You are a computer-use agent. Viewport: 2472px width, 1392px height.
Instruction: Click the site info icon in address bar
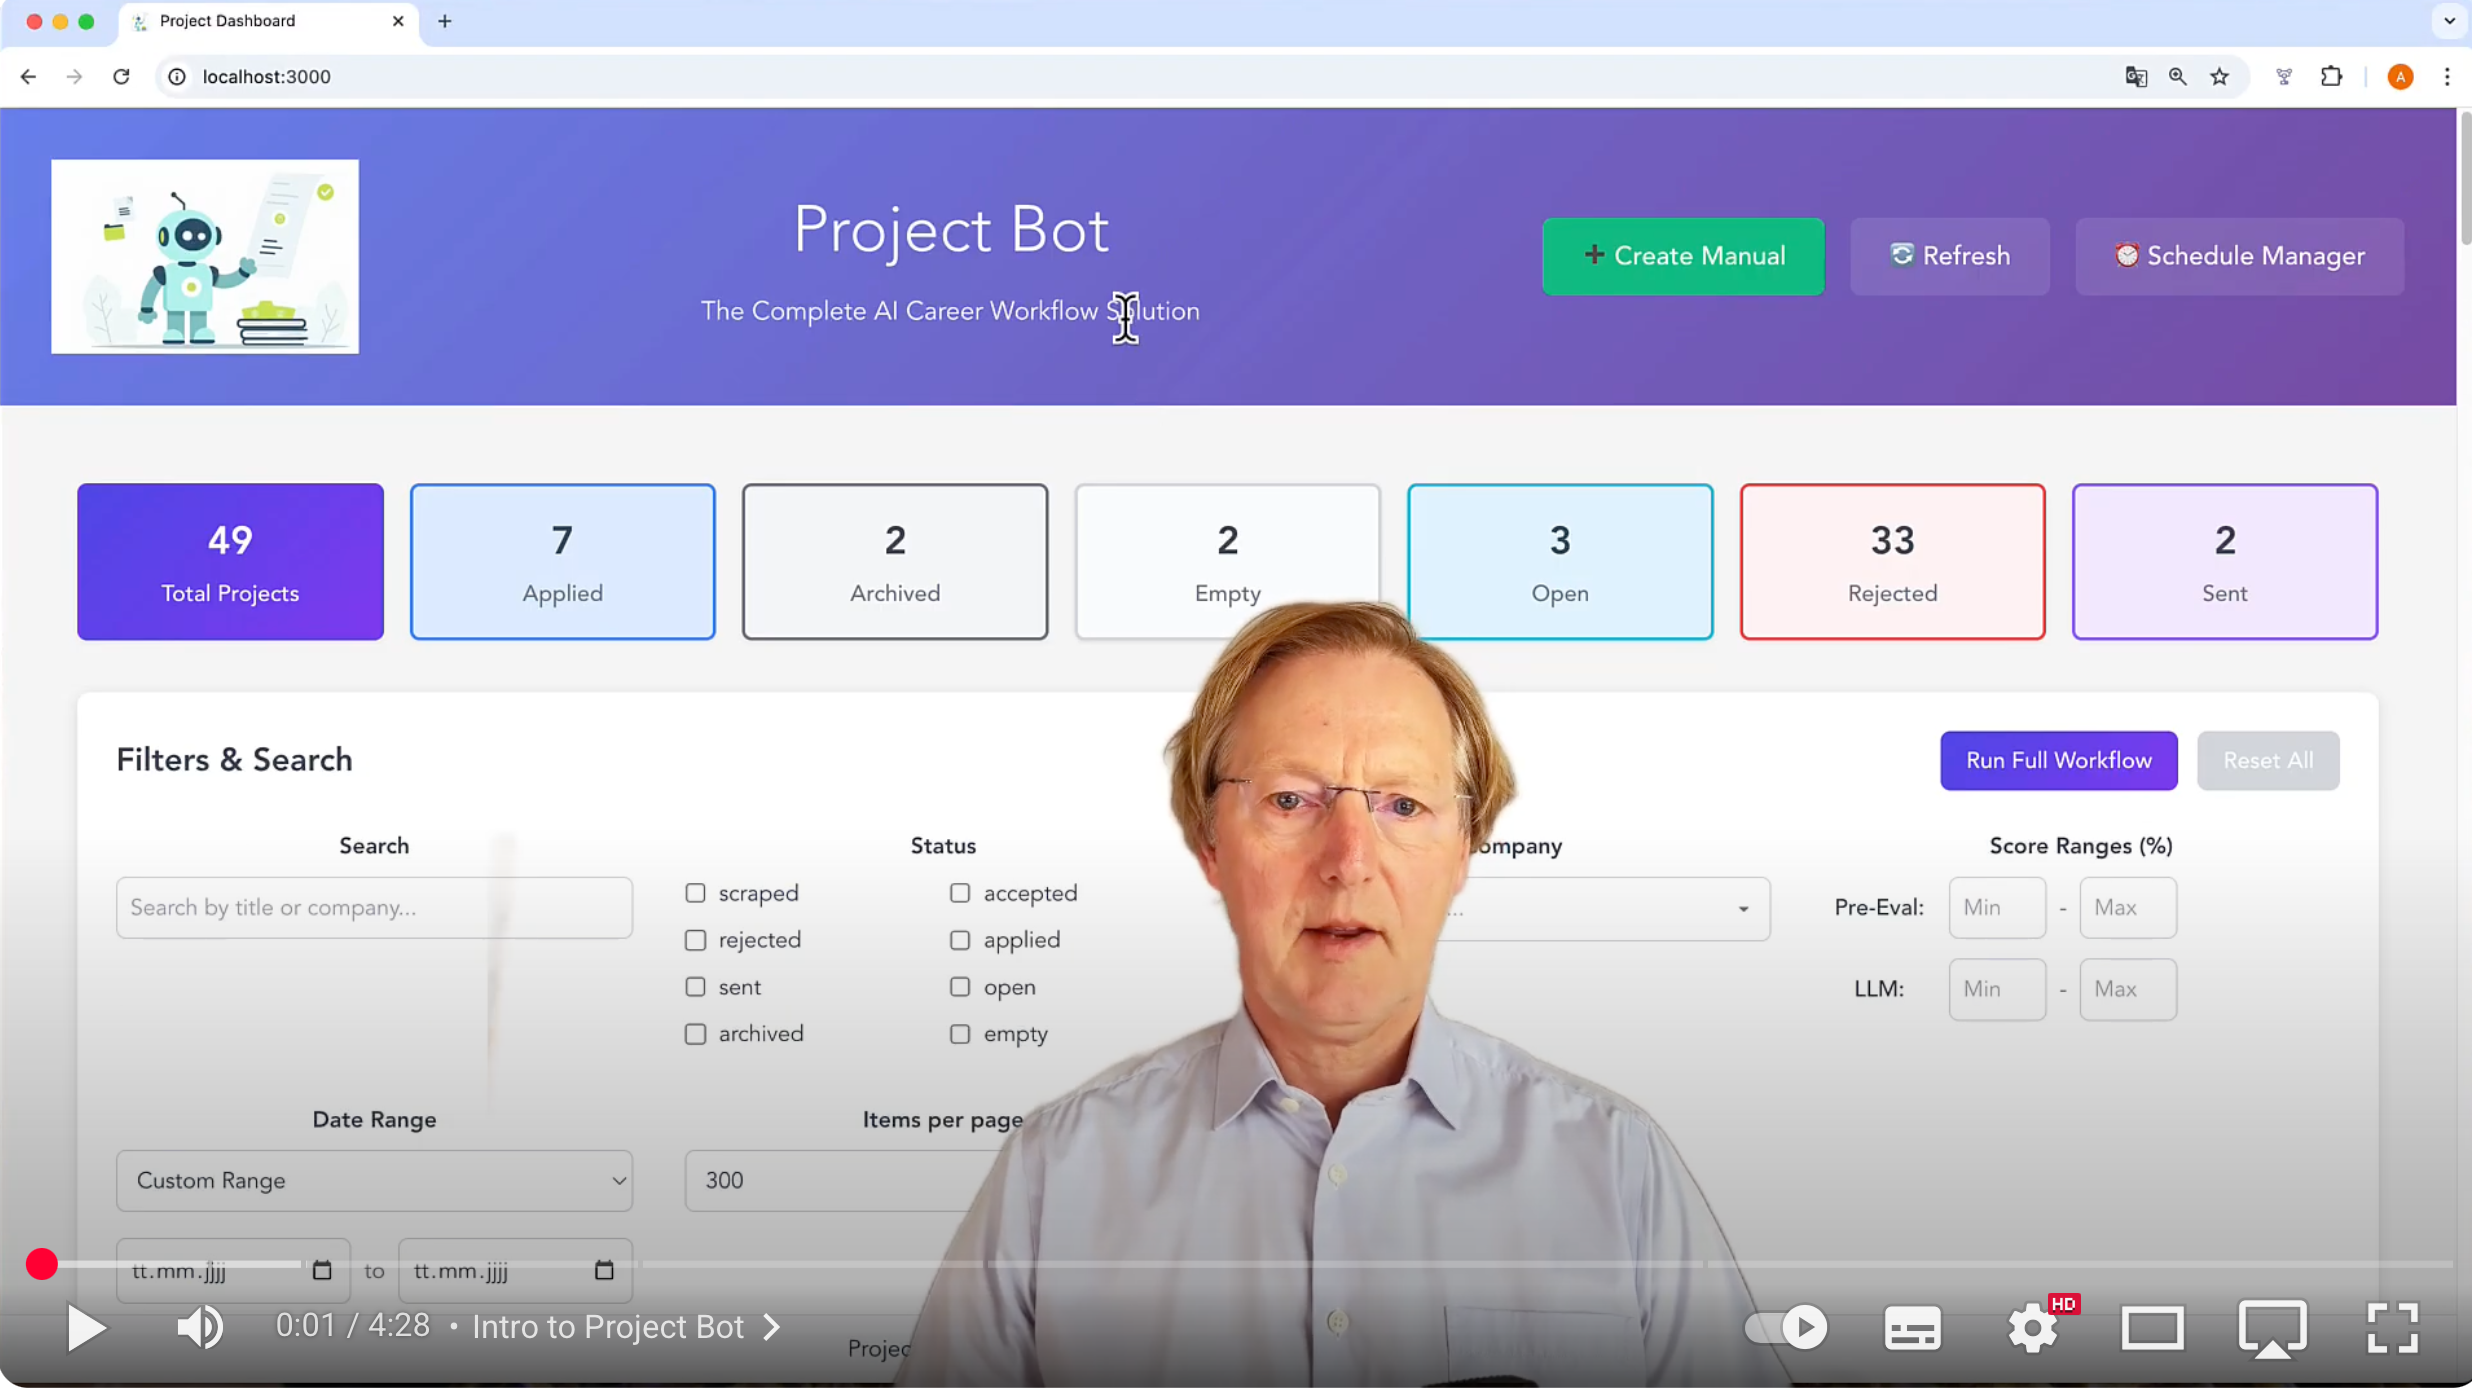177,77
